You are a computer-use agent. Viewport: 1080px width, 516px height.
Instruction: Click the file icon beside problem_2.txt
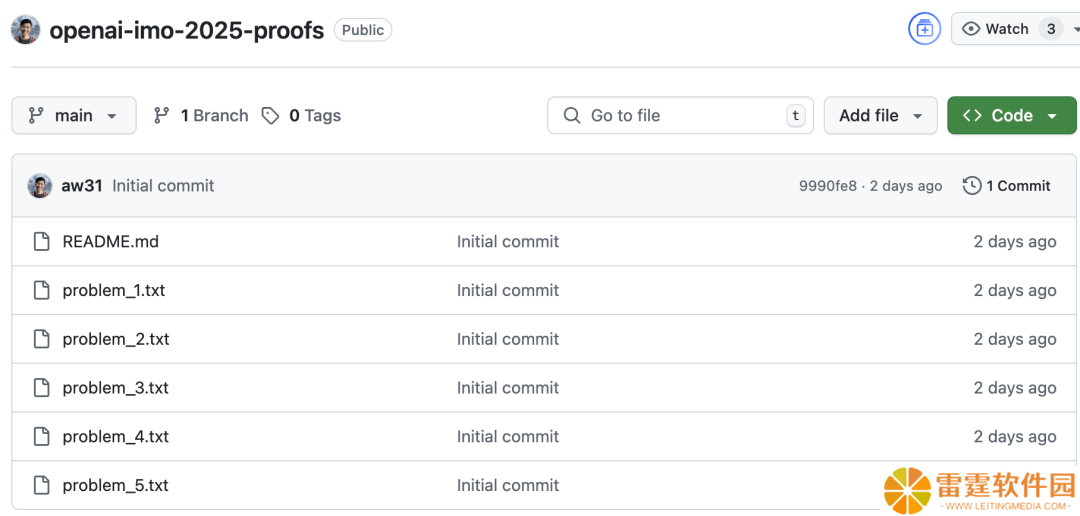pyautogui.click(x=42, y=339)
